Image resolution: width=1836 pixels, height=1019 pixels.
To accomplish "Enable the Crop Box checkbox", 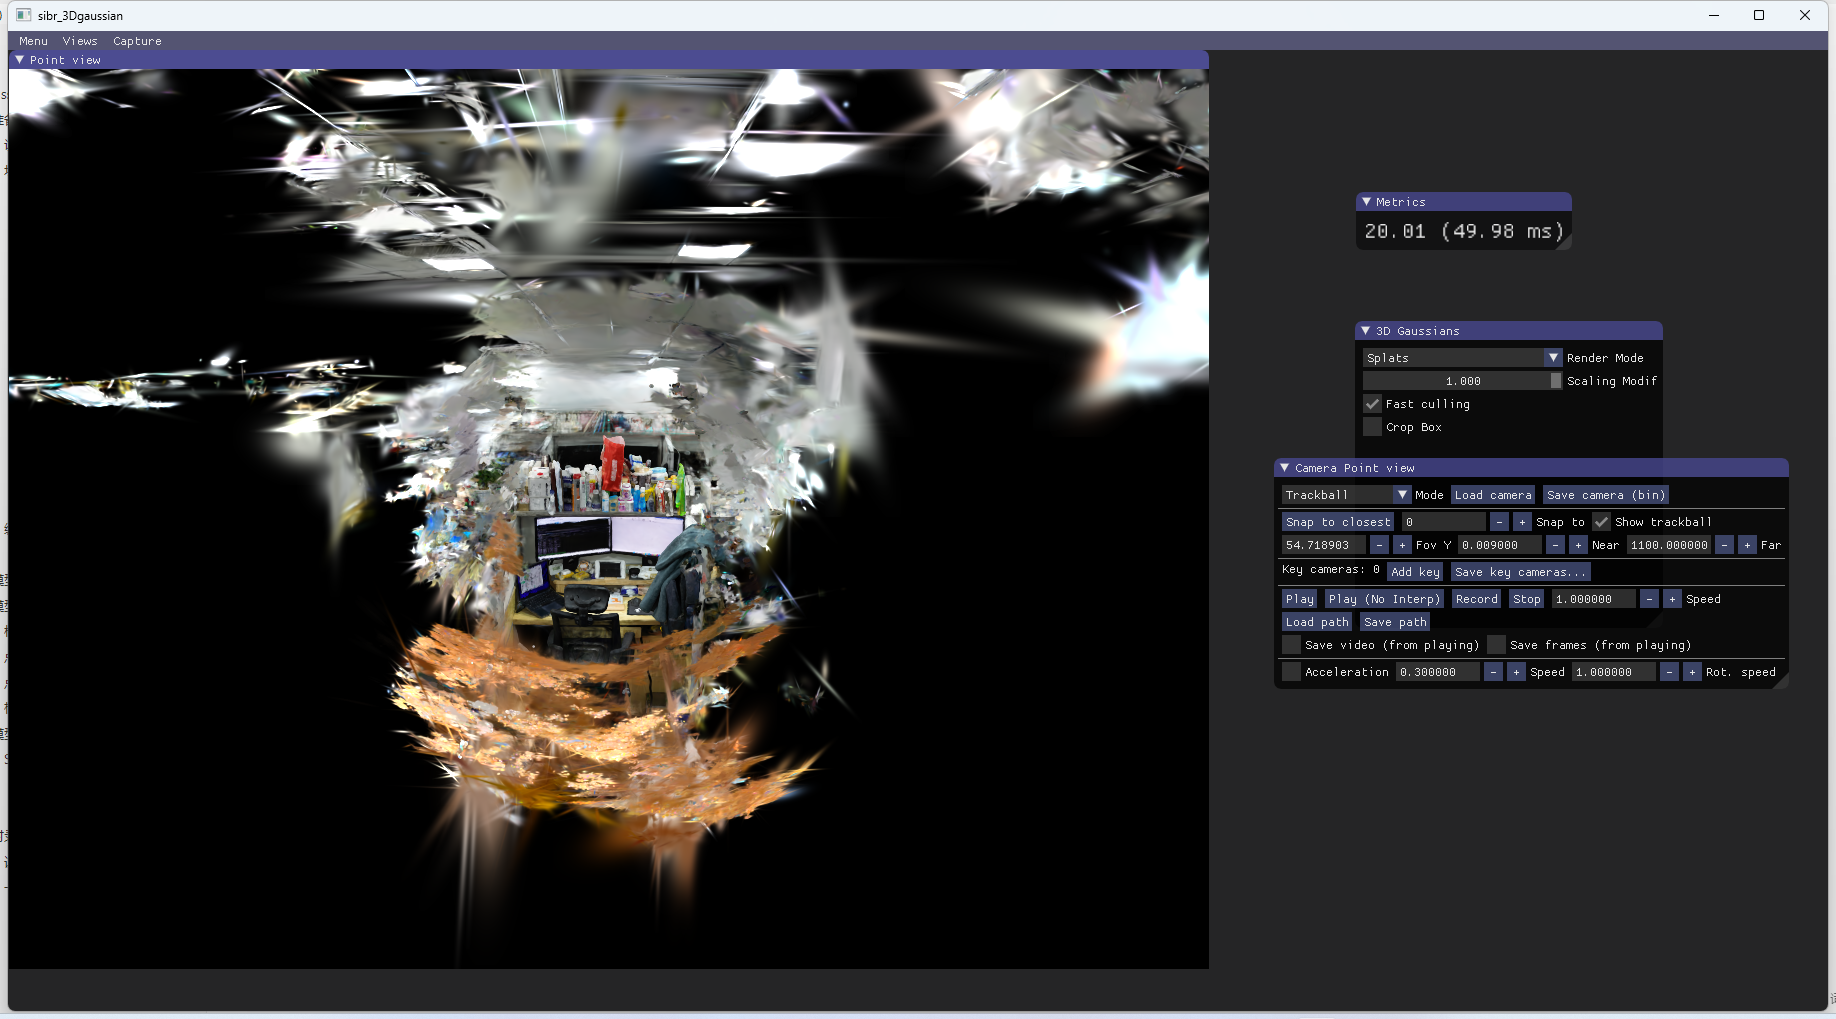I will [1372, 427].
